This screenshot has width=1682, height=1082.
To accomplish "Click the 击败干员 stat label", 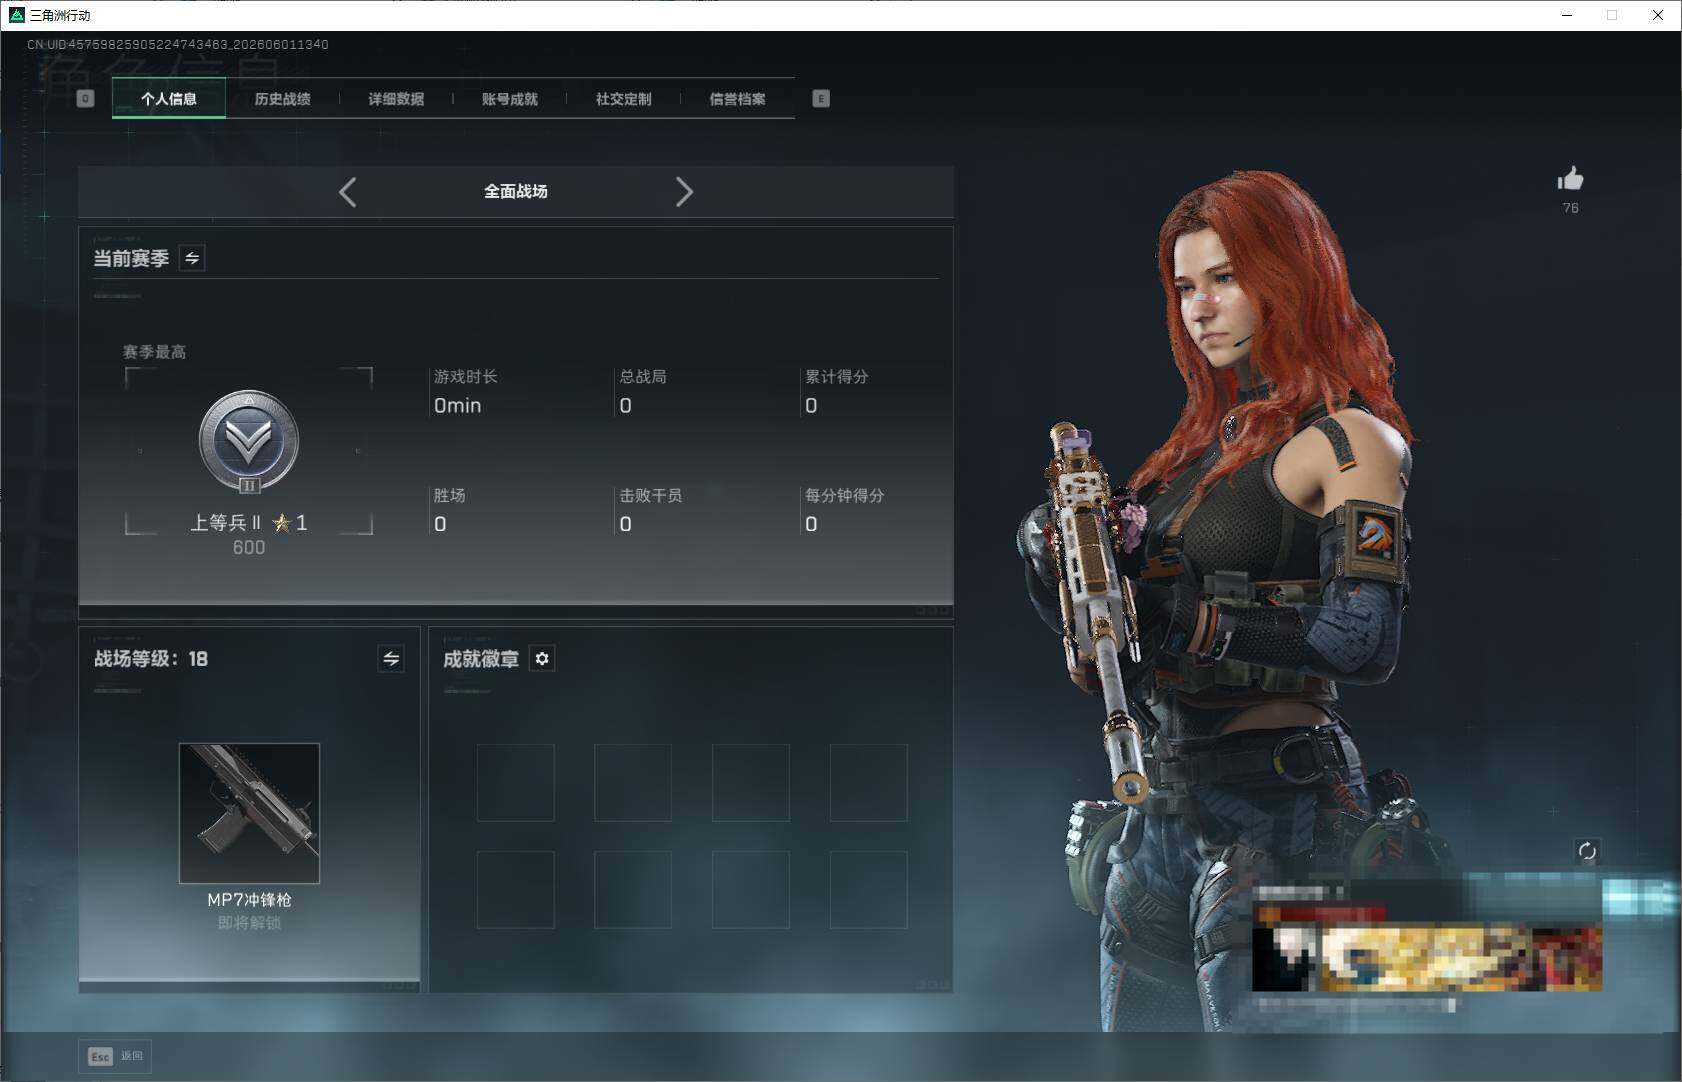I will click(x=651, y=495).
